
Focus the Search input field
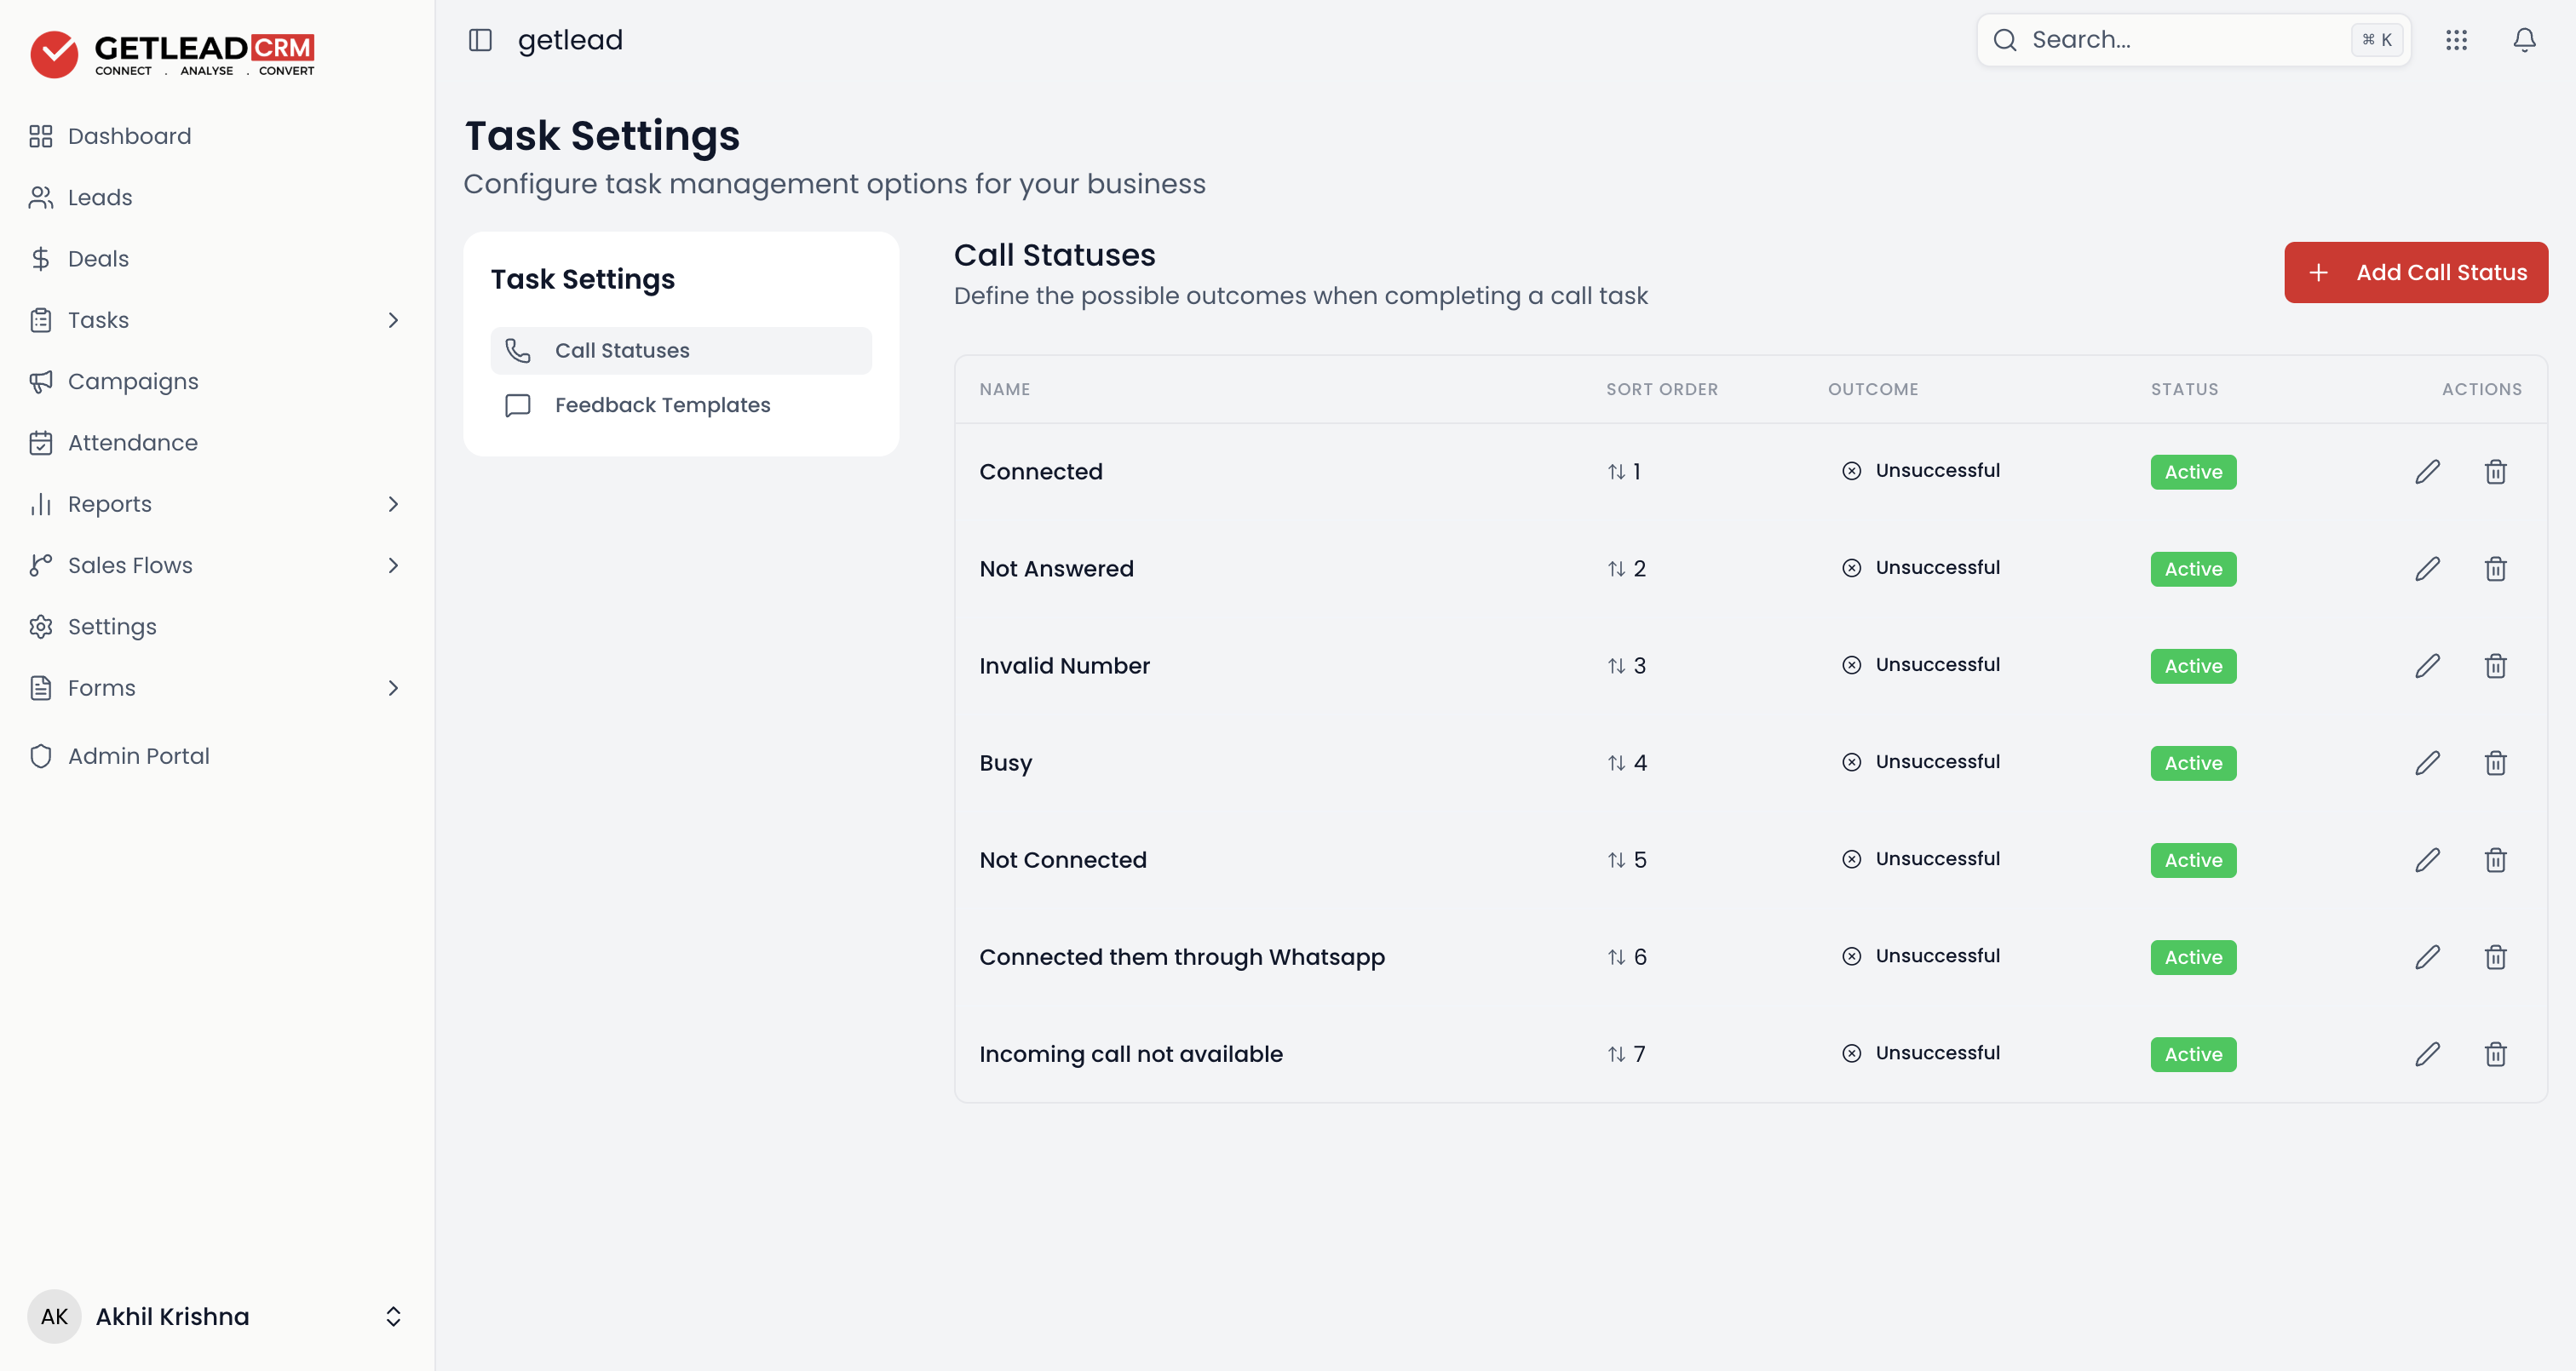coord(2192,40)
